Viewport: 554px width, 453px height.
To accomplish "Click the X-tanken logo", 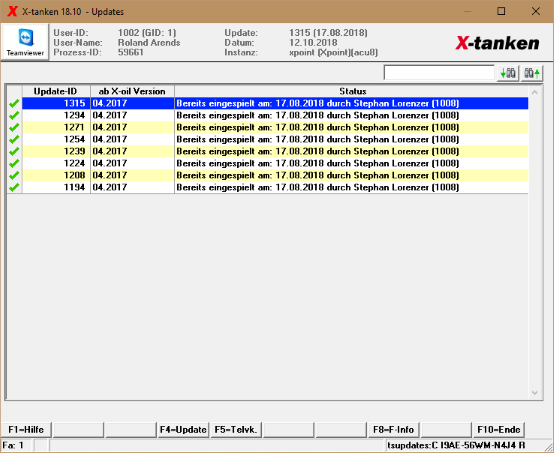I will pos(497,43).
